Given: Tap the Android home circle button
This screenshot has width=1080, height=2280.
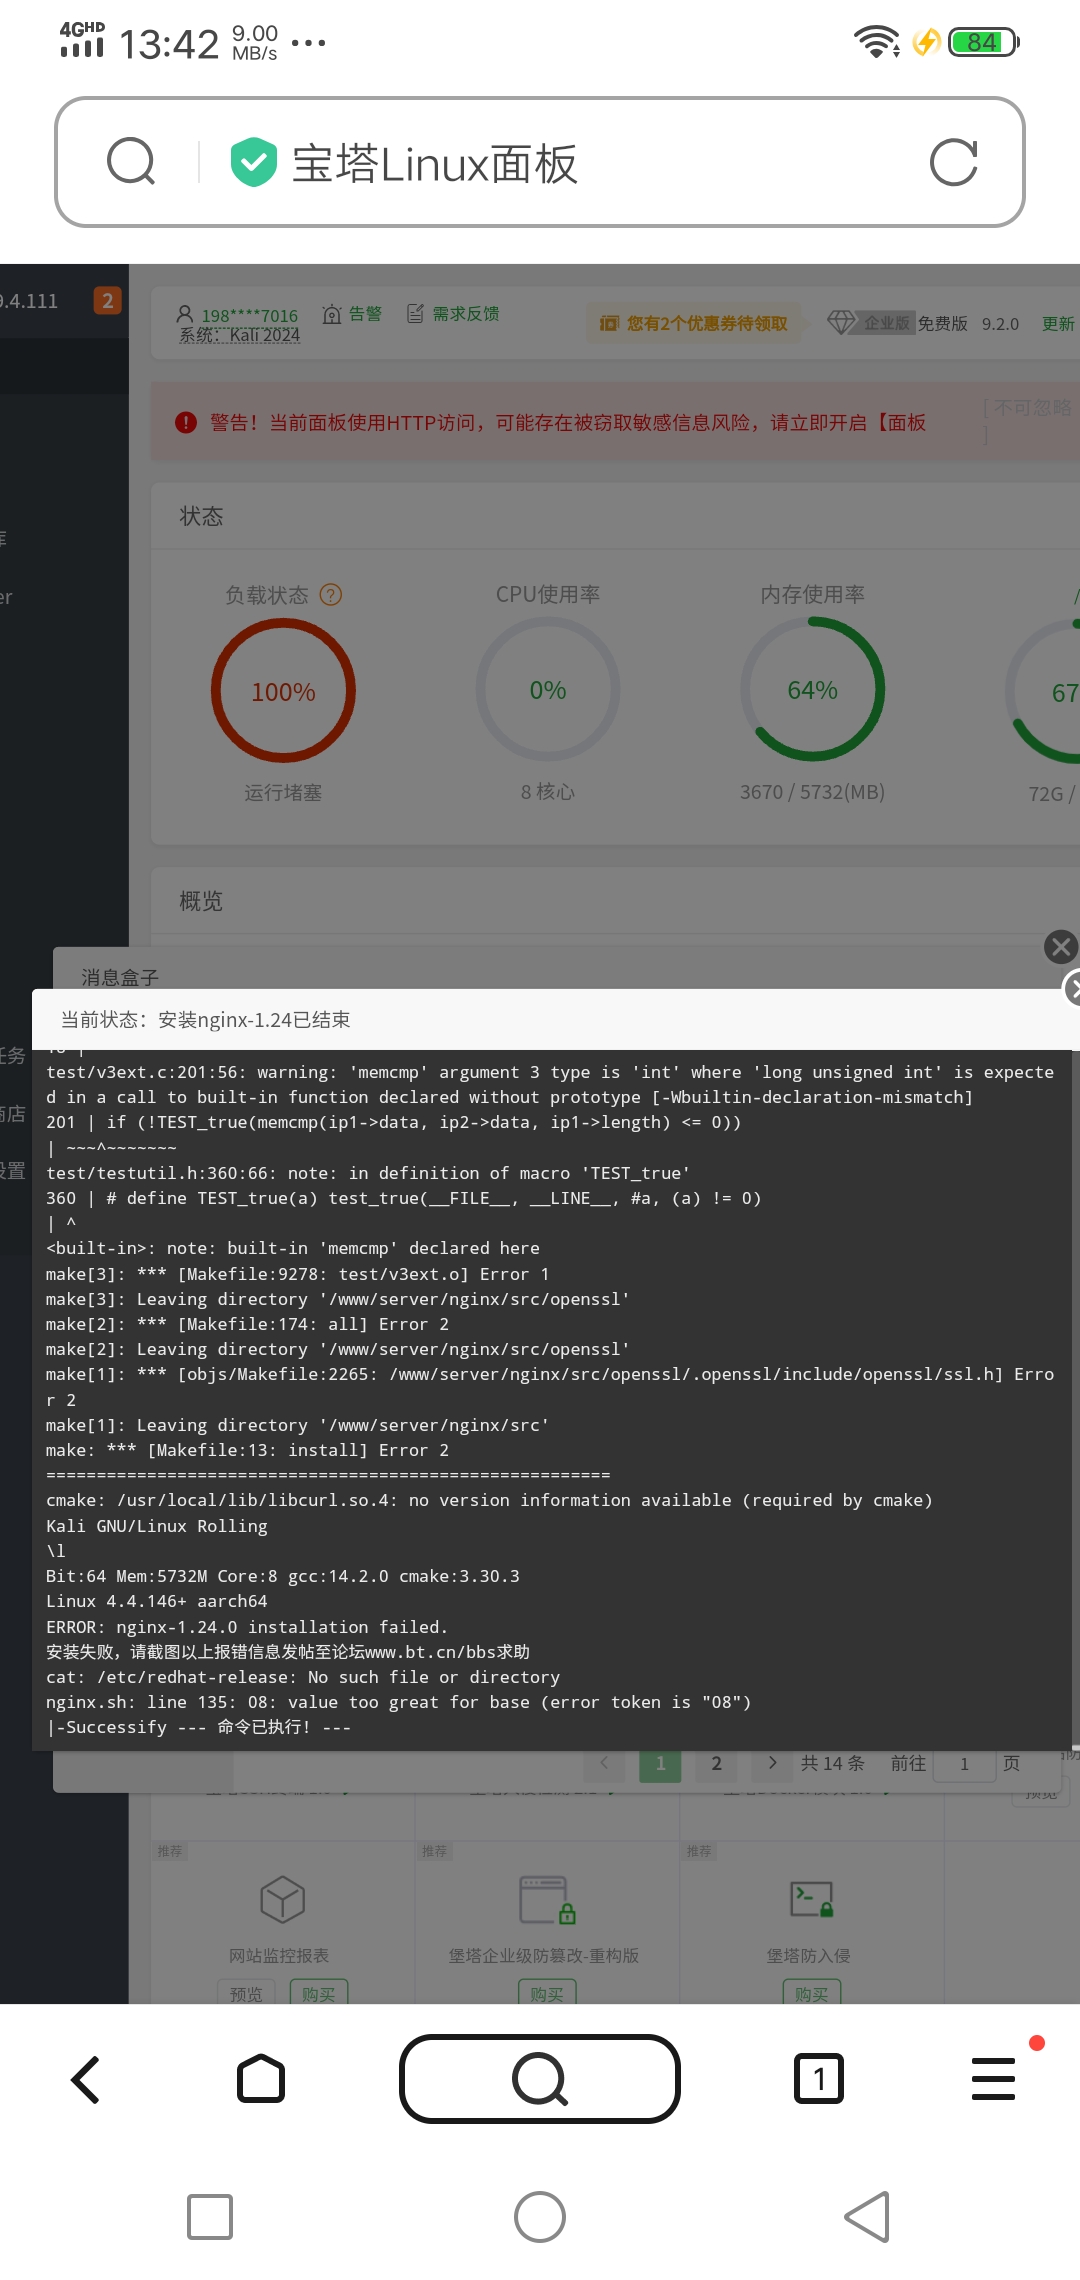Looking at the screenshot, I should pyautogui.click(x=540, y=2217).
